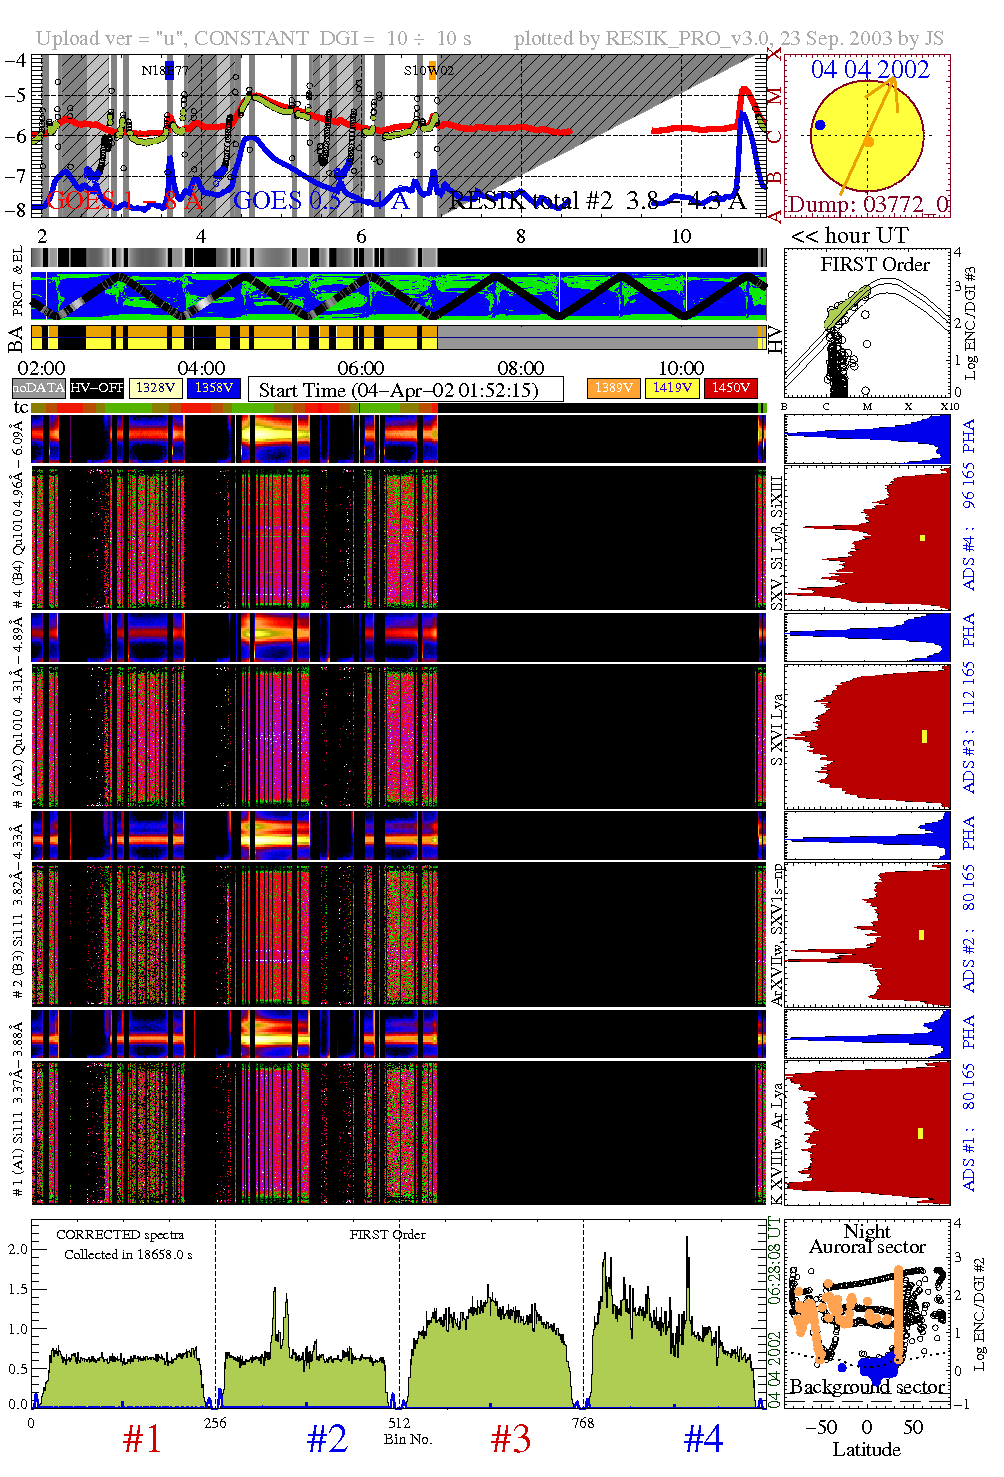Select the HV-OFF legend box

[97, 388]
